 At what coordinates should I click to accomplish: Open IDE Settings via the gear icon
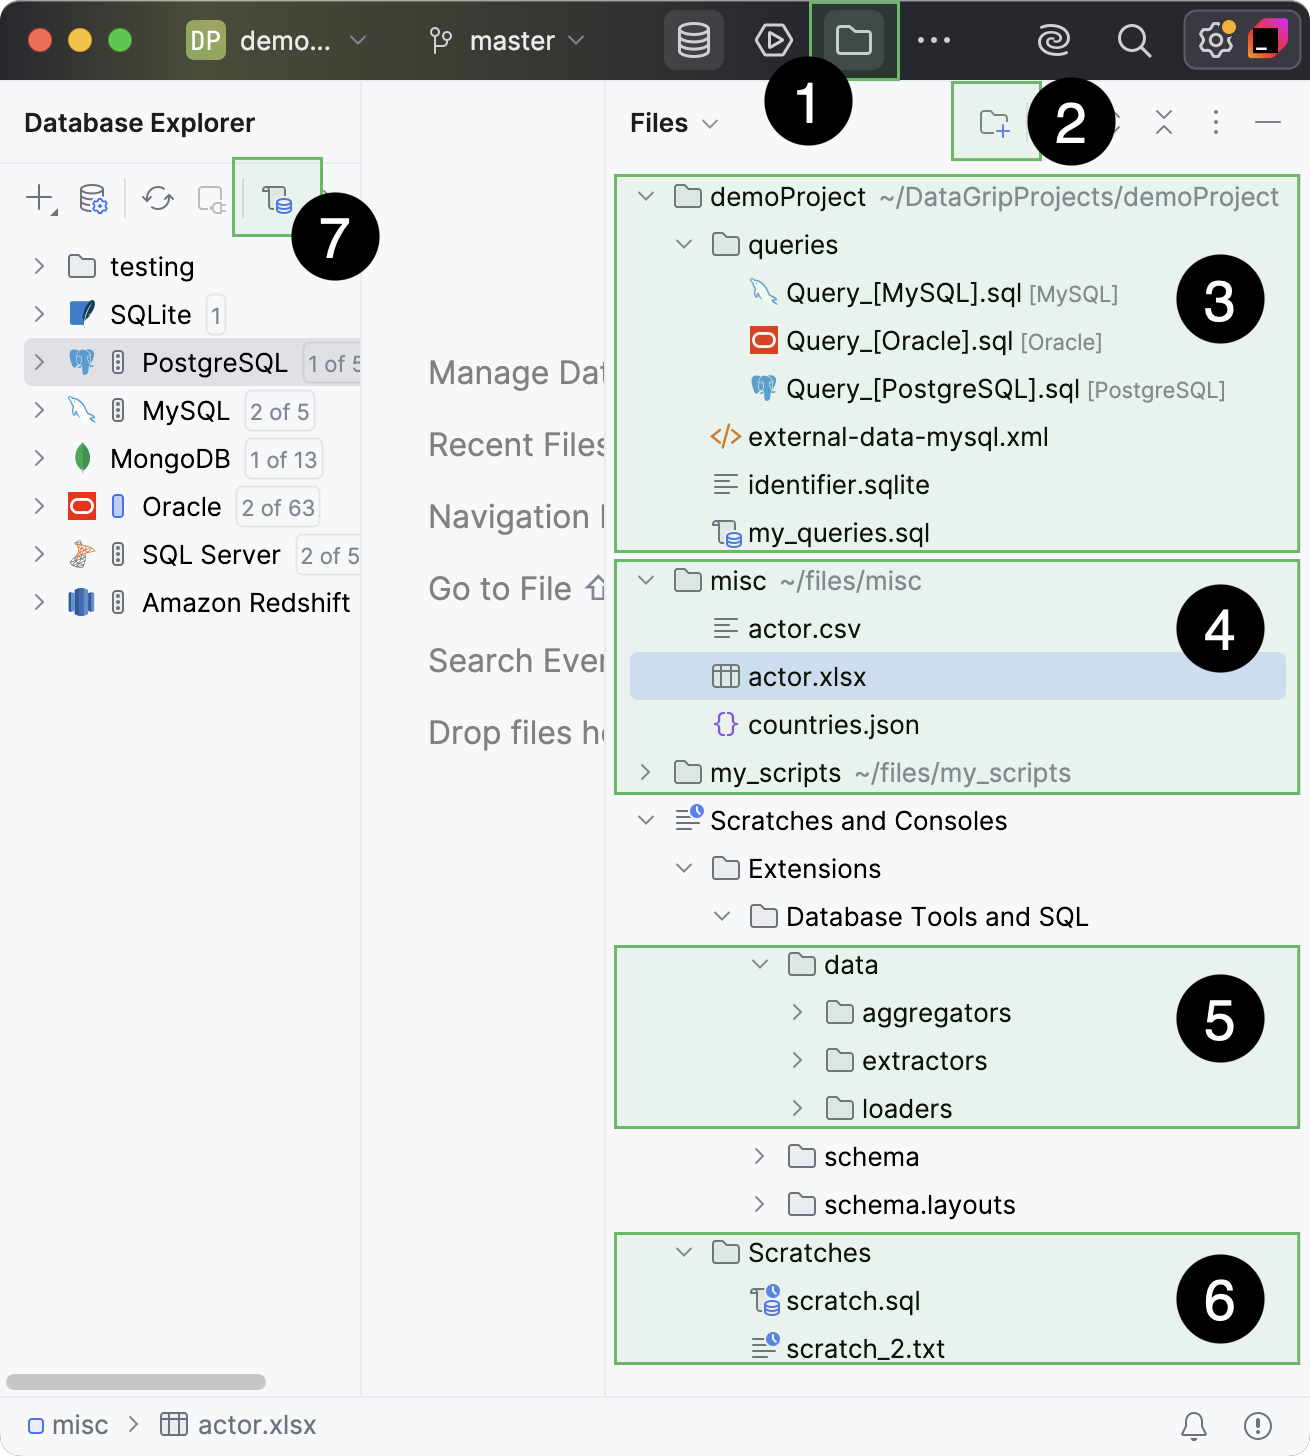[1214, 40]
